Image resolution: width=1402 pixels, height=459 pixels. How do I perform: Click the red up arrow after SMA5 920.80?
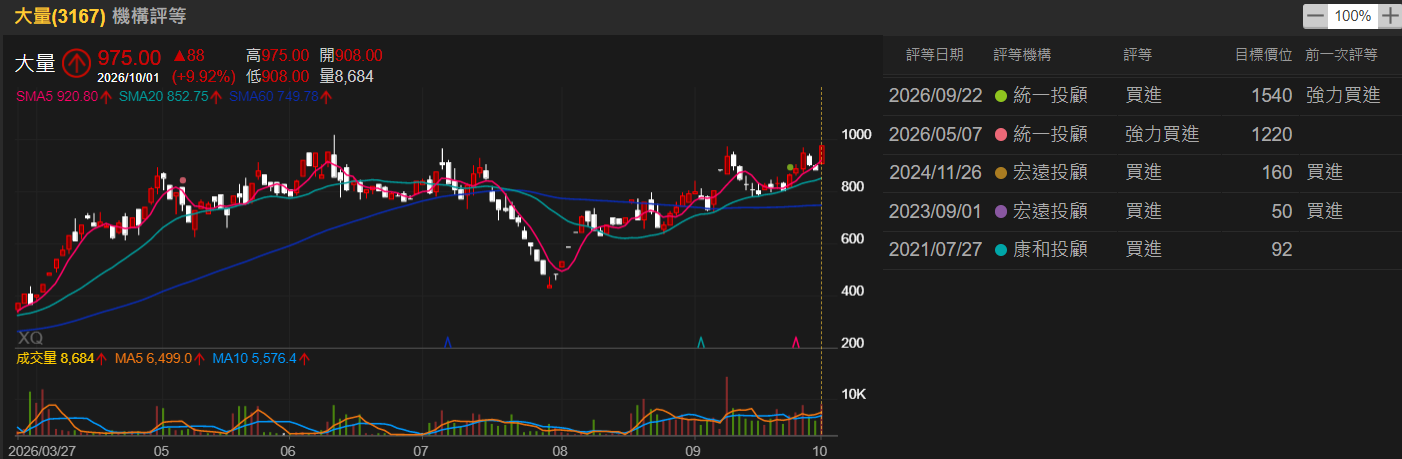click(x=106, y=97)
